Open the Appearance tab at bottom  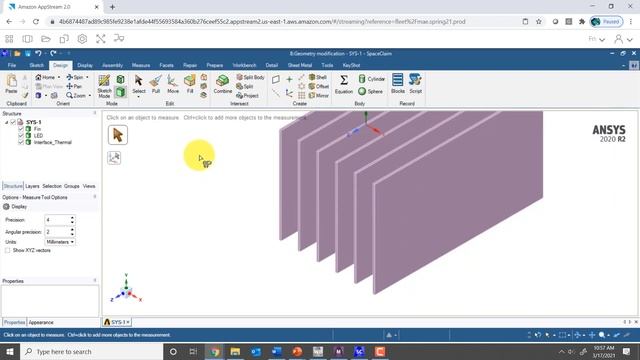[41, 322]
